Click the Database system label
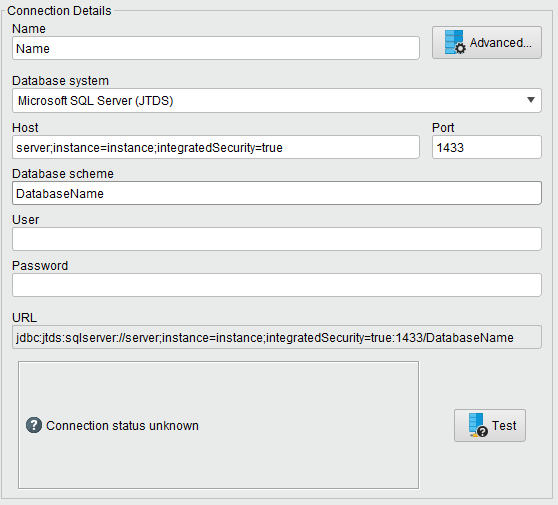This screenshot has width=558, height=505. pyautogui.click(x=60, y=81)
